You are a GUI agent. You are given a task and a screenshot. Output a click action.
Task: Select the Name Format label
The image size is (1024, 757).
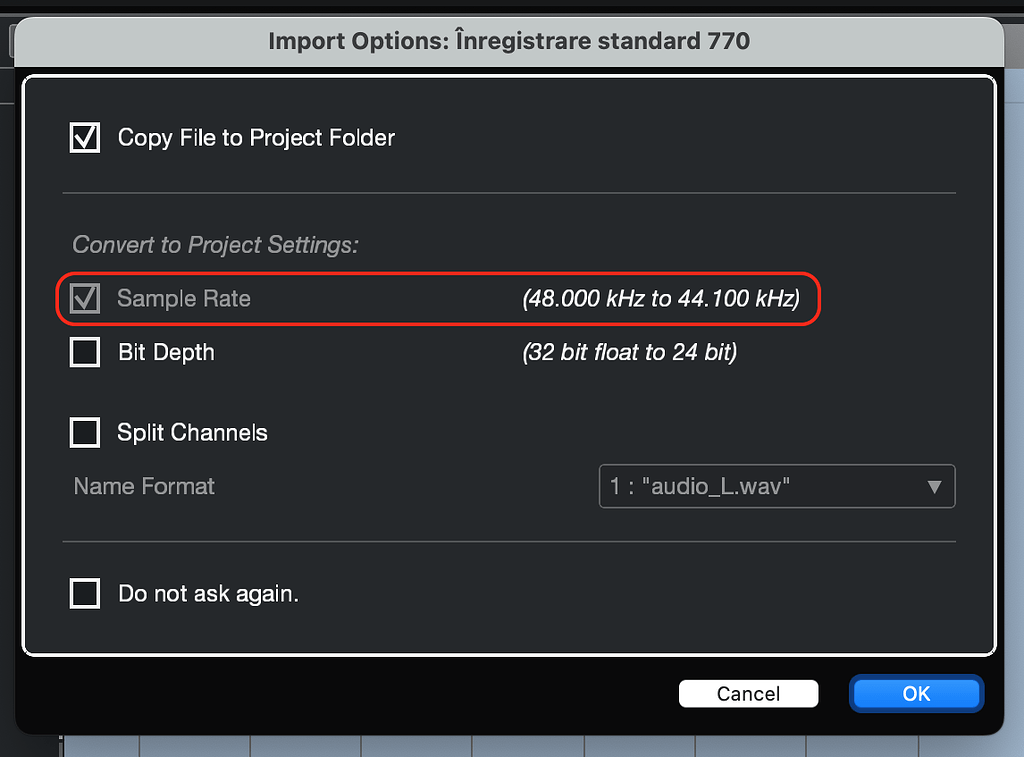pos(144,486)
